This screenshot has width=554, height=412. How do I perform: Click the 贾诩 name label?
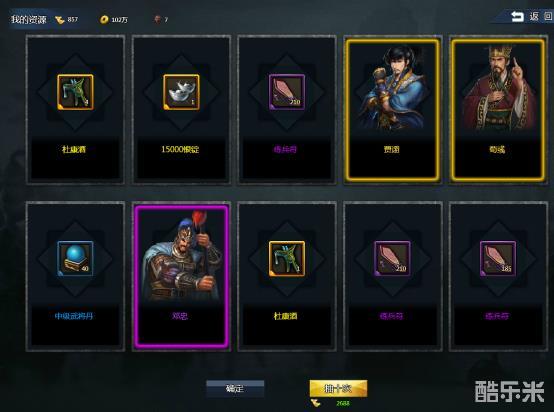pos(392,149)
